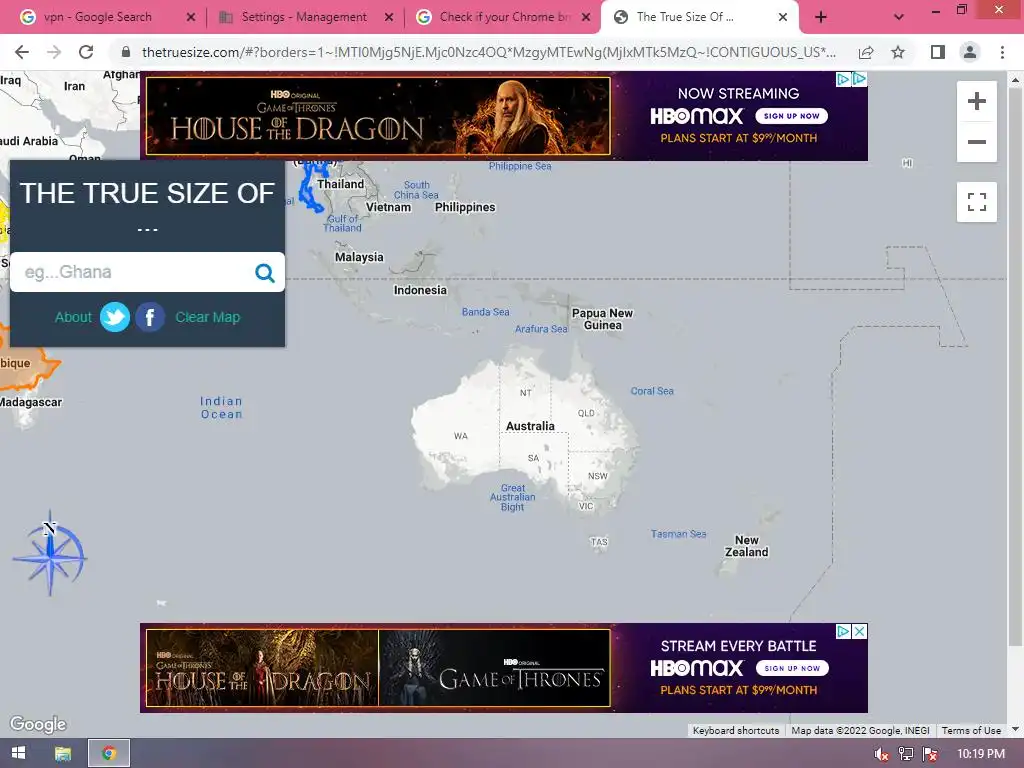Image resolution: width=1024 pixels, height=768 pixels.
Task: Share this page icon in address bar
Action: pos(866,52)
